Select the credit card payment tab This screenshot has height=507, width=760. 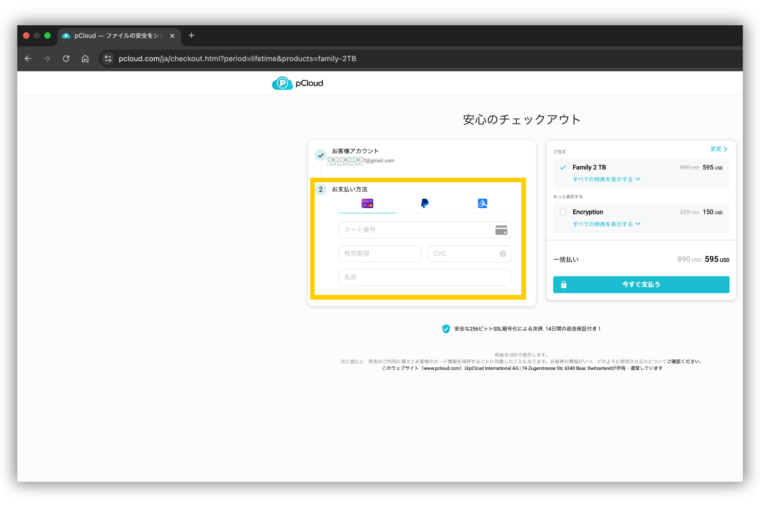point(367,203)
